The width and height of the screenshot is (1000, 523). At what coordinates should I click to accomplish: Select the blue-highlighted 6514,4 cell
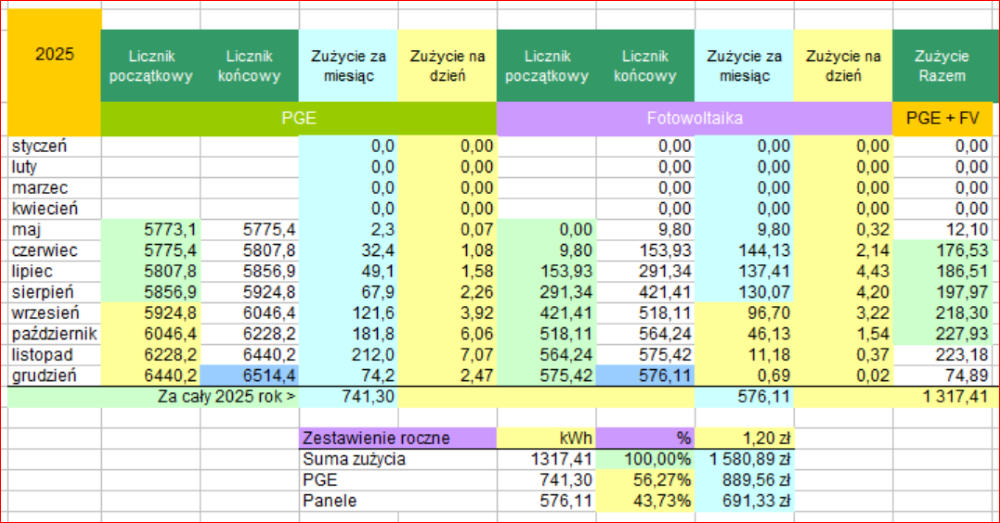(249, 376)
